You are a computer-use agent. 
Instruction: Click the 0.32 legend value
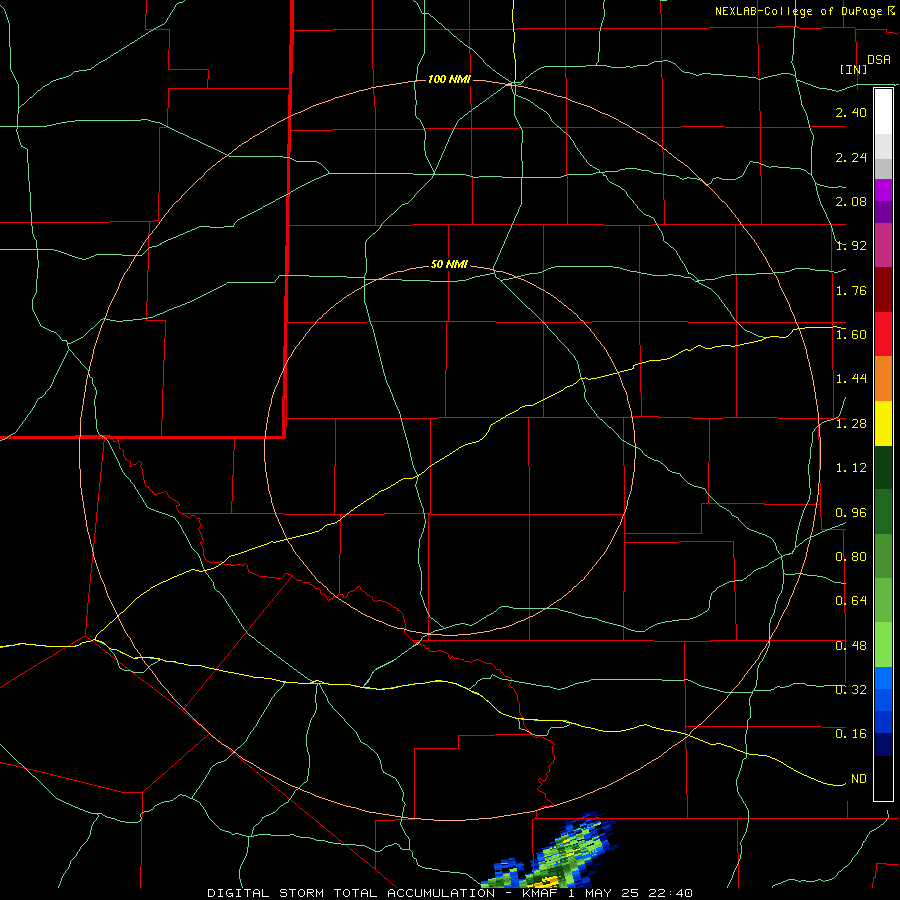tap(851, 690)
